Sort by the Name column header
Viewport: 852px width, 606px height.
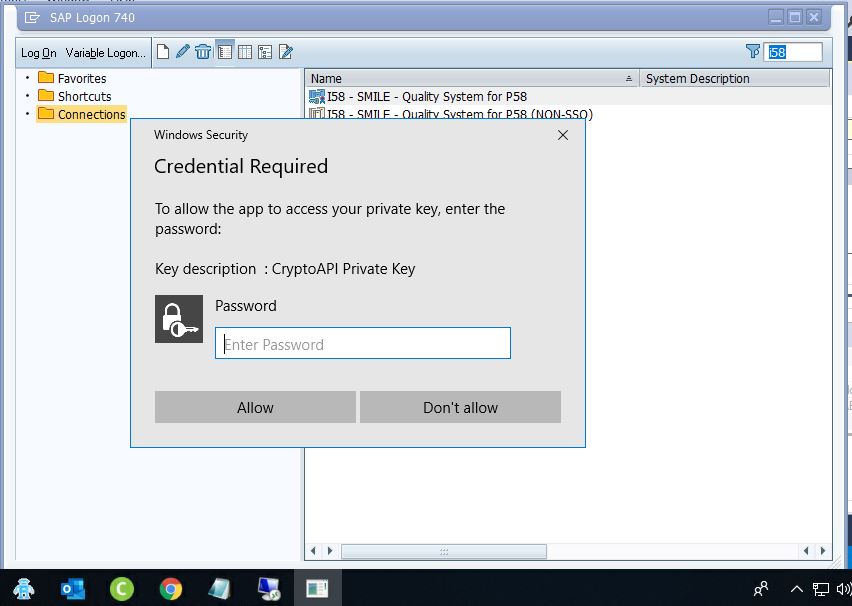coord(472,78)
